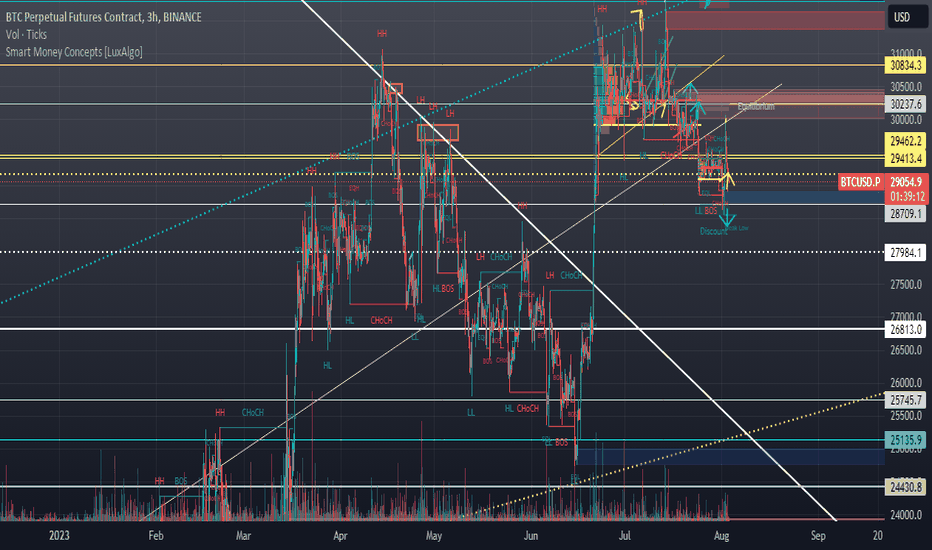Click the 2023 label on time axis

pos(59,536)
